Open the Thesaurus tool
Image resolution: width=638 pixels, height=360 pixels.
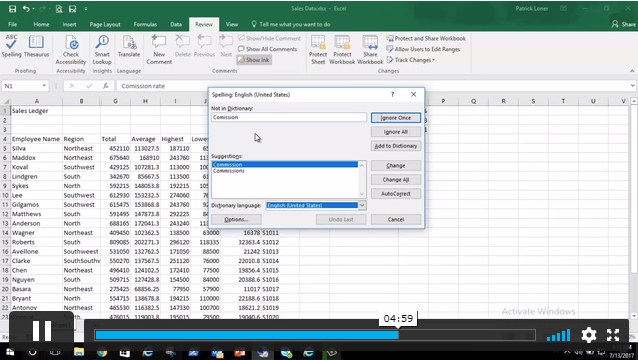[36, 46]
